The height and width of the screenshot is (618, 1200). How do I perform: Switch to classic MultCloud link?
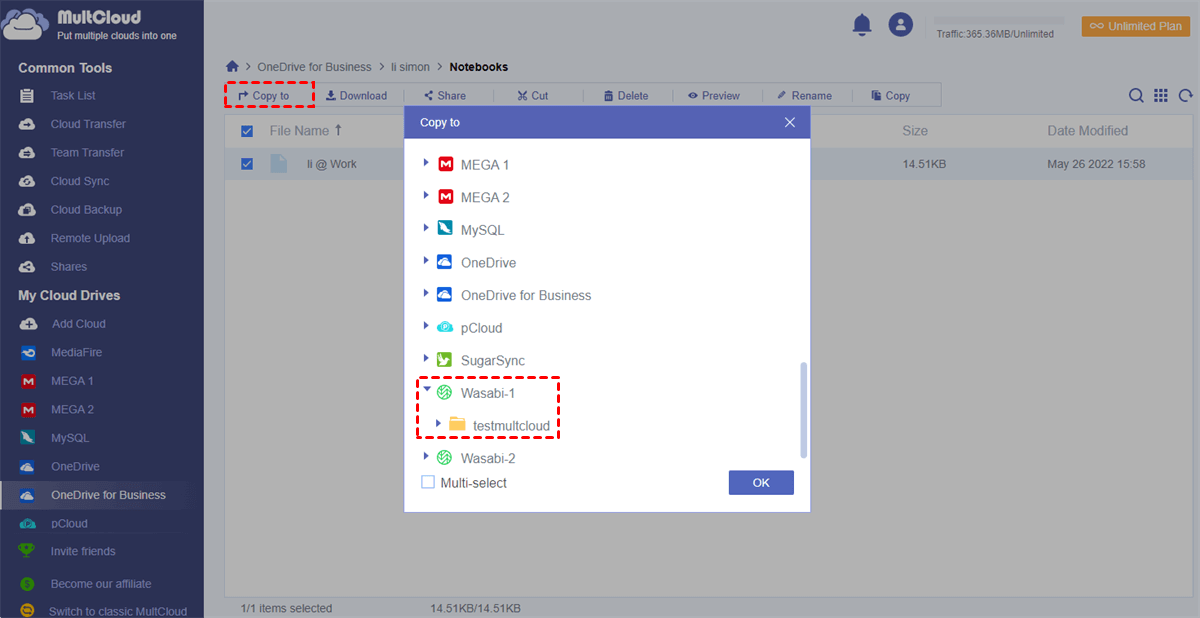click(117, 611)
